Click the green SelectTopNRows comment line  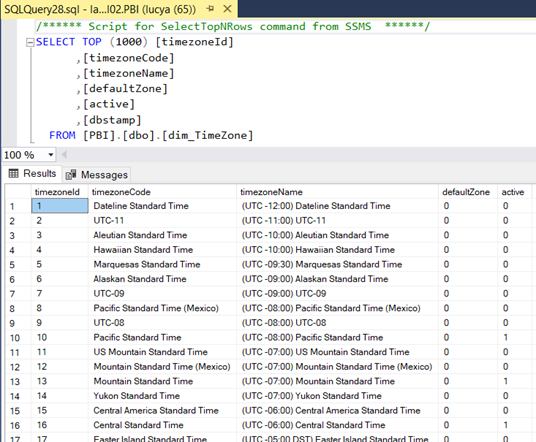(x=233, y=26)
